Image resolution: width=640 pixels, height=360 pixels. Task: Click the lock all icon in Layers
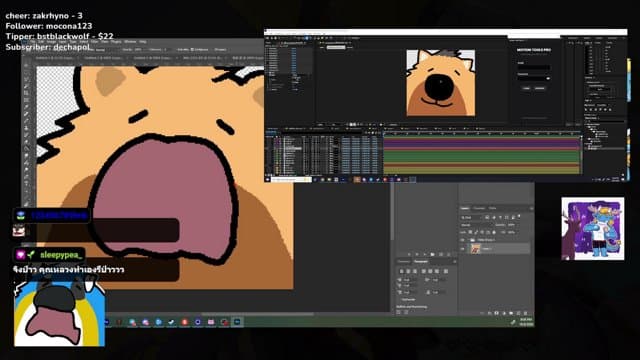click(494, 232)
